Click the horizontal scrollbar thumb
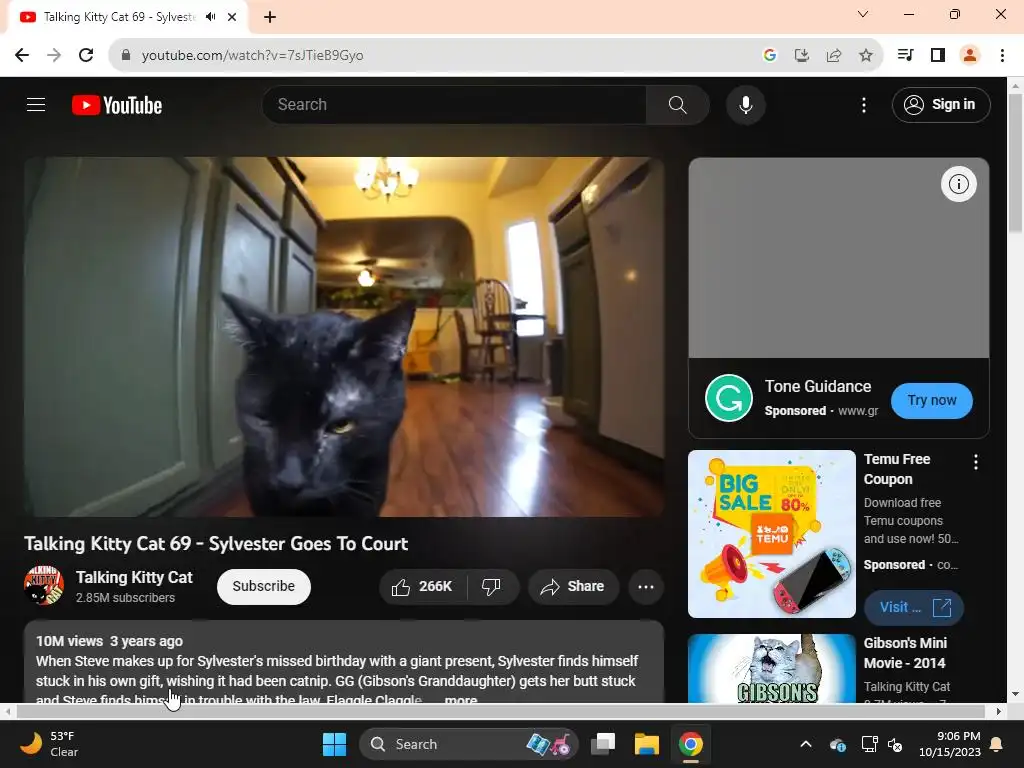This screenshot has height=768, width=1024. [500, 711]
